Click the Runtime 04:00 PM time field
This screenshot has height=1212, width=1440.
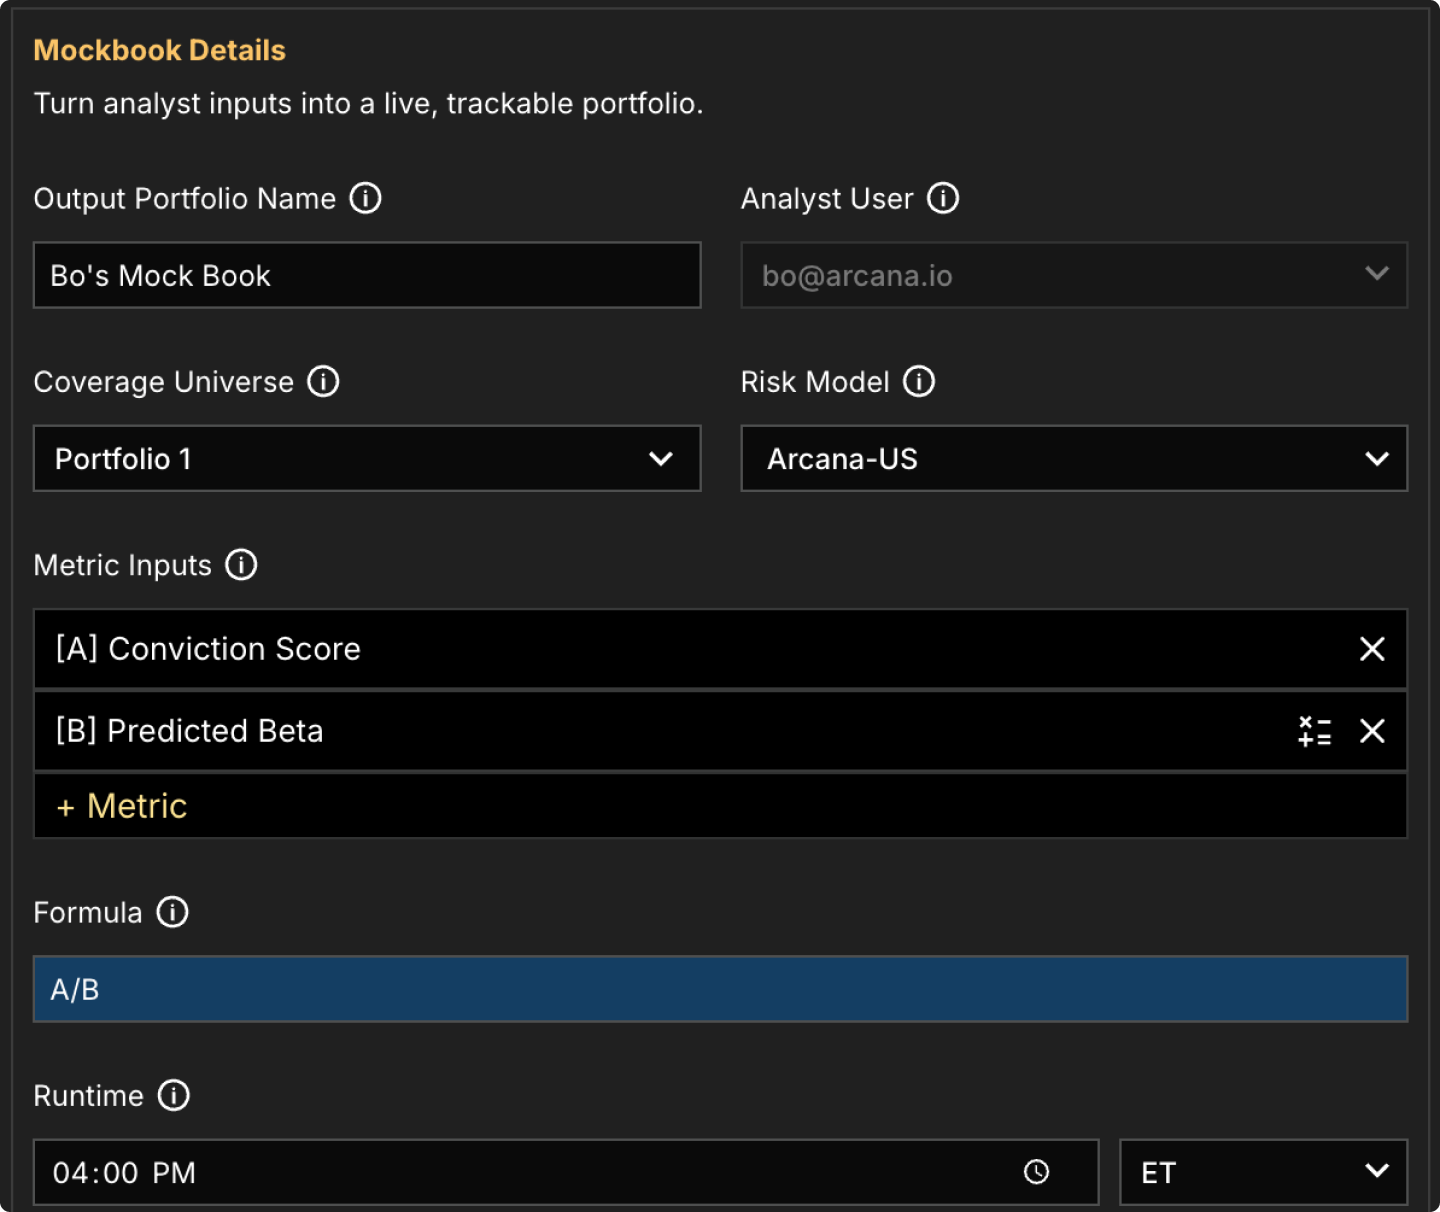point(566,1172)
